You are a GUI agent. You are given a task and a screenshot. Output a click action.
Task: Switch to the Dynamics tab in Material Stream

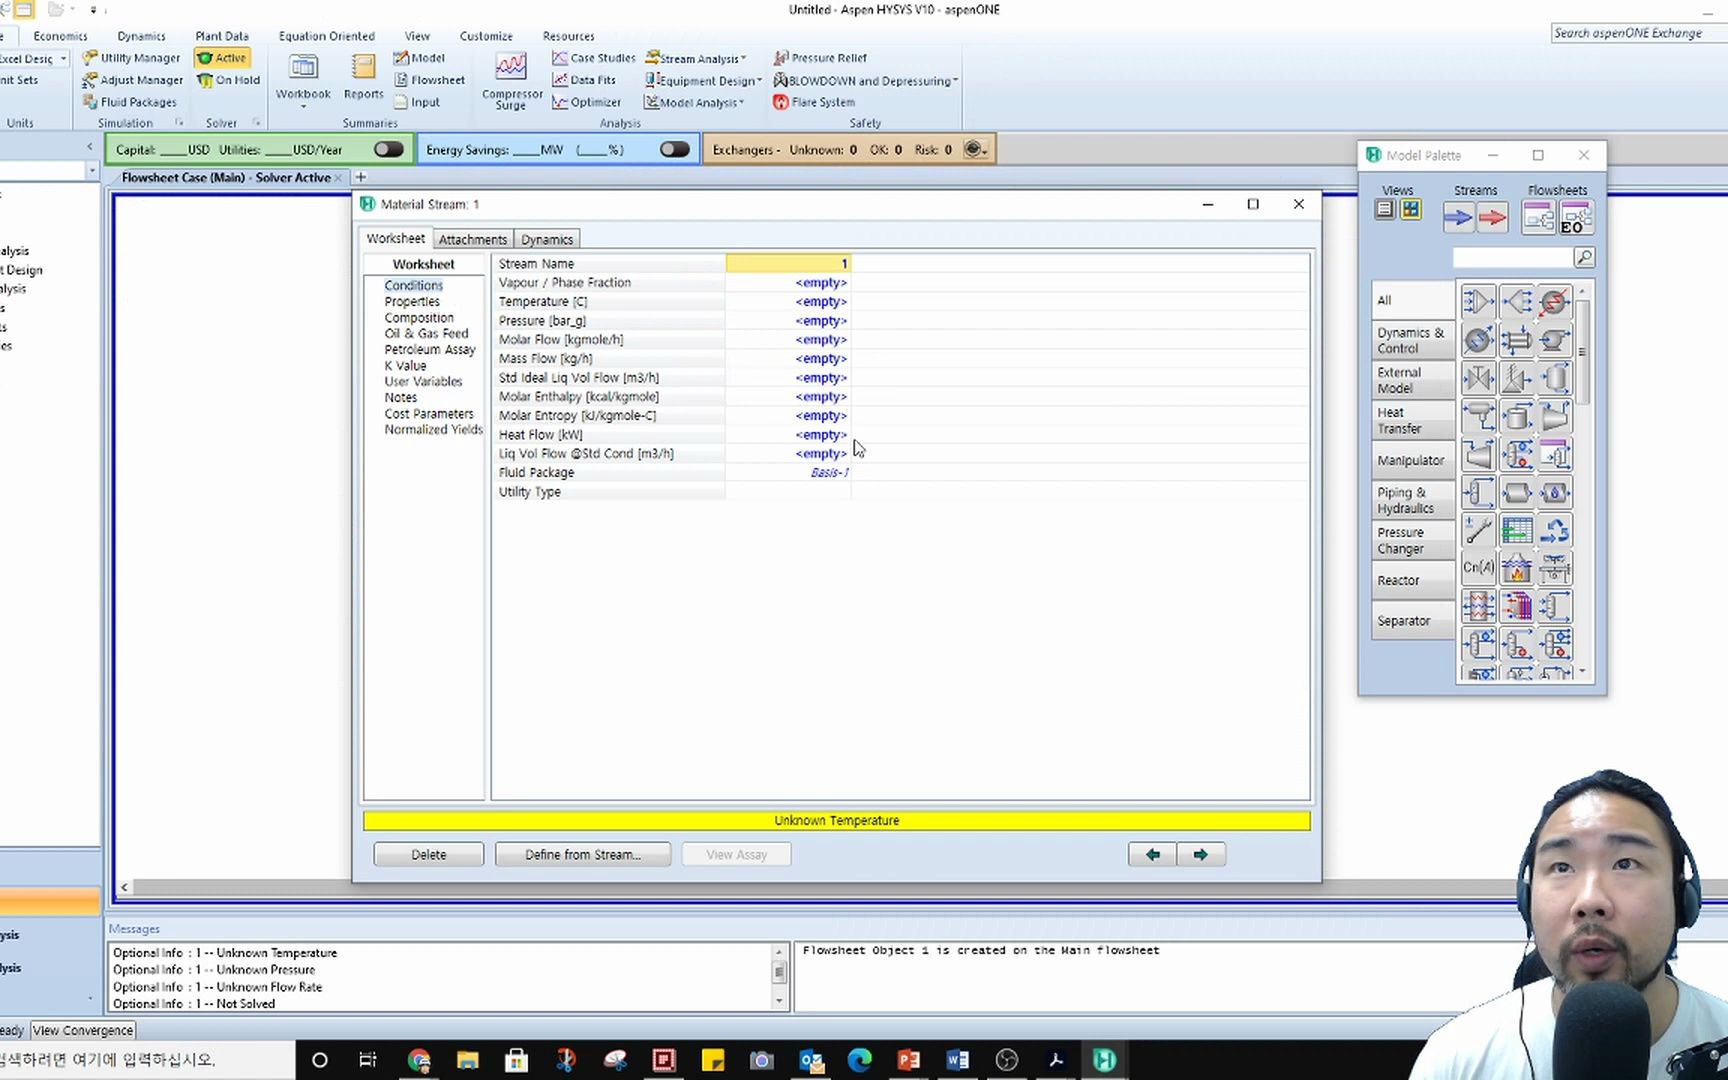547,240
